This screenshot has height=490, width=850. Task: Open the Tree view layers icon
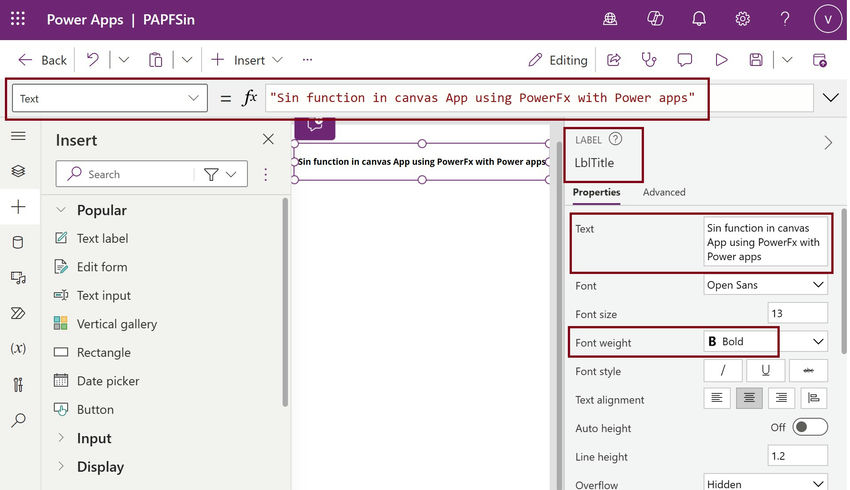pos(18,171)
